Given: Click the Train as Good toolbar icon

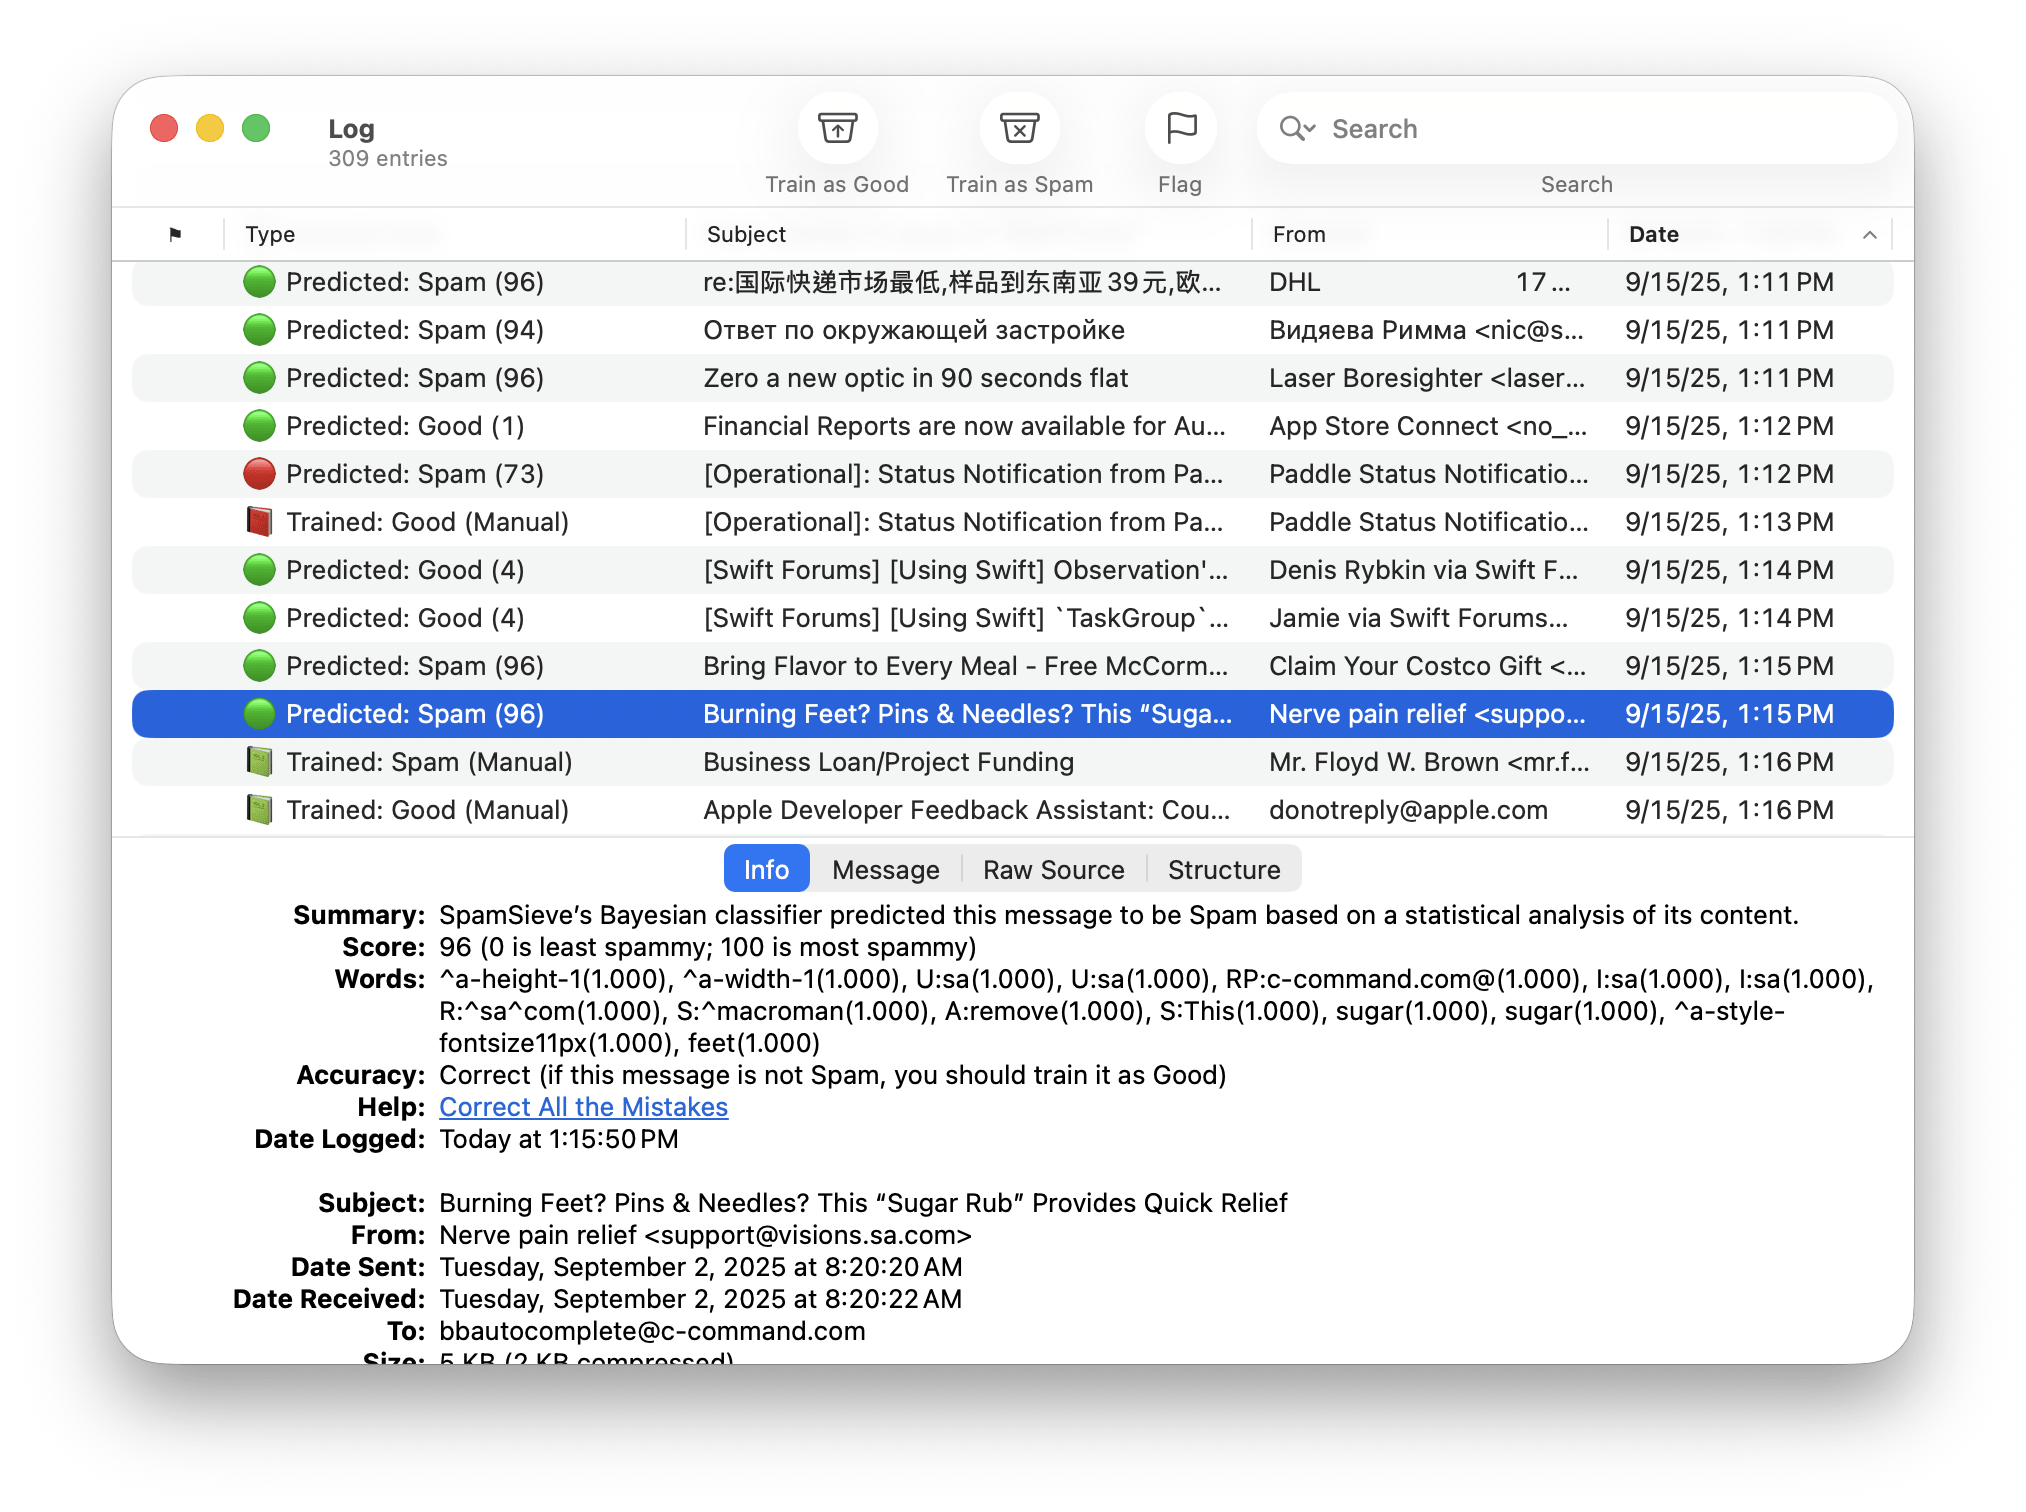Looking at the screenshot, I should 837,128.
